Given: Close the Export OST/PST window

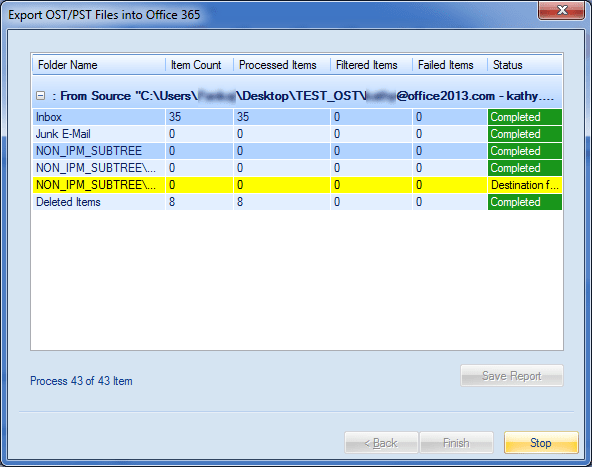Looking at the screenshot, I should click(x=562, y=10).
